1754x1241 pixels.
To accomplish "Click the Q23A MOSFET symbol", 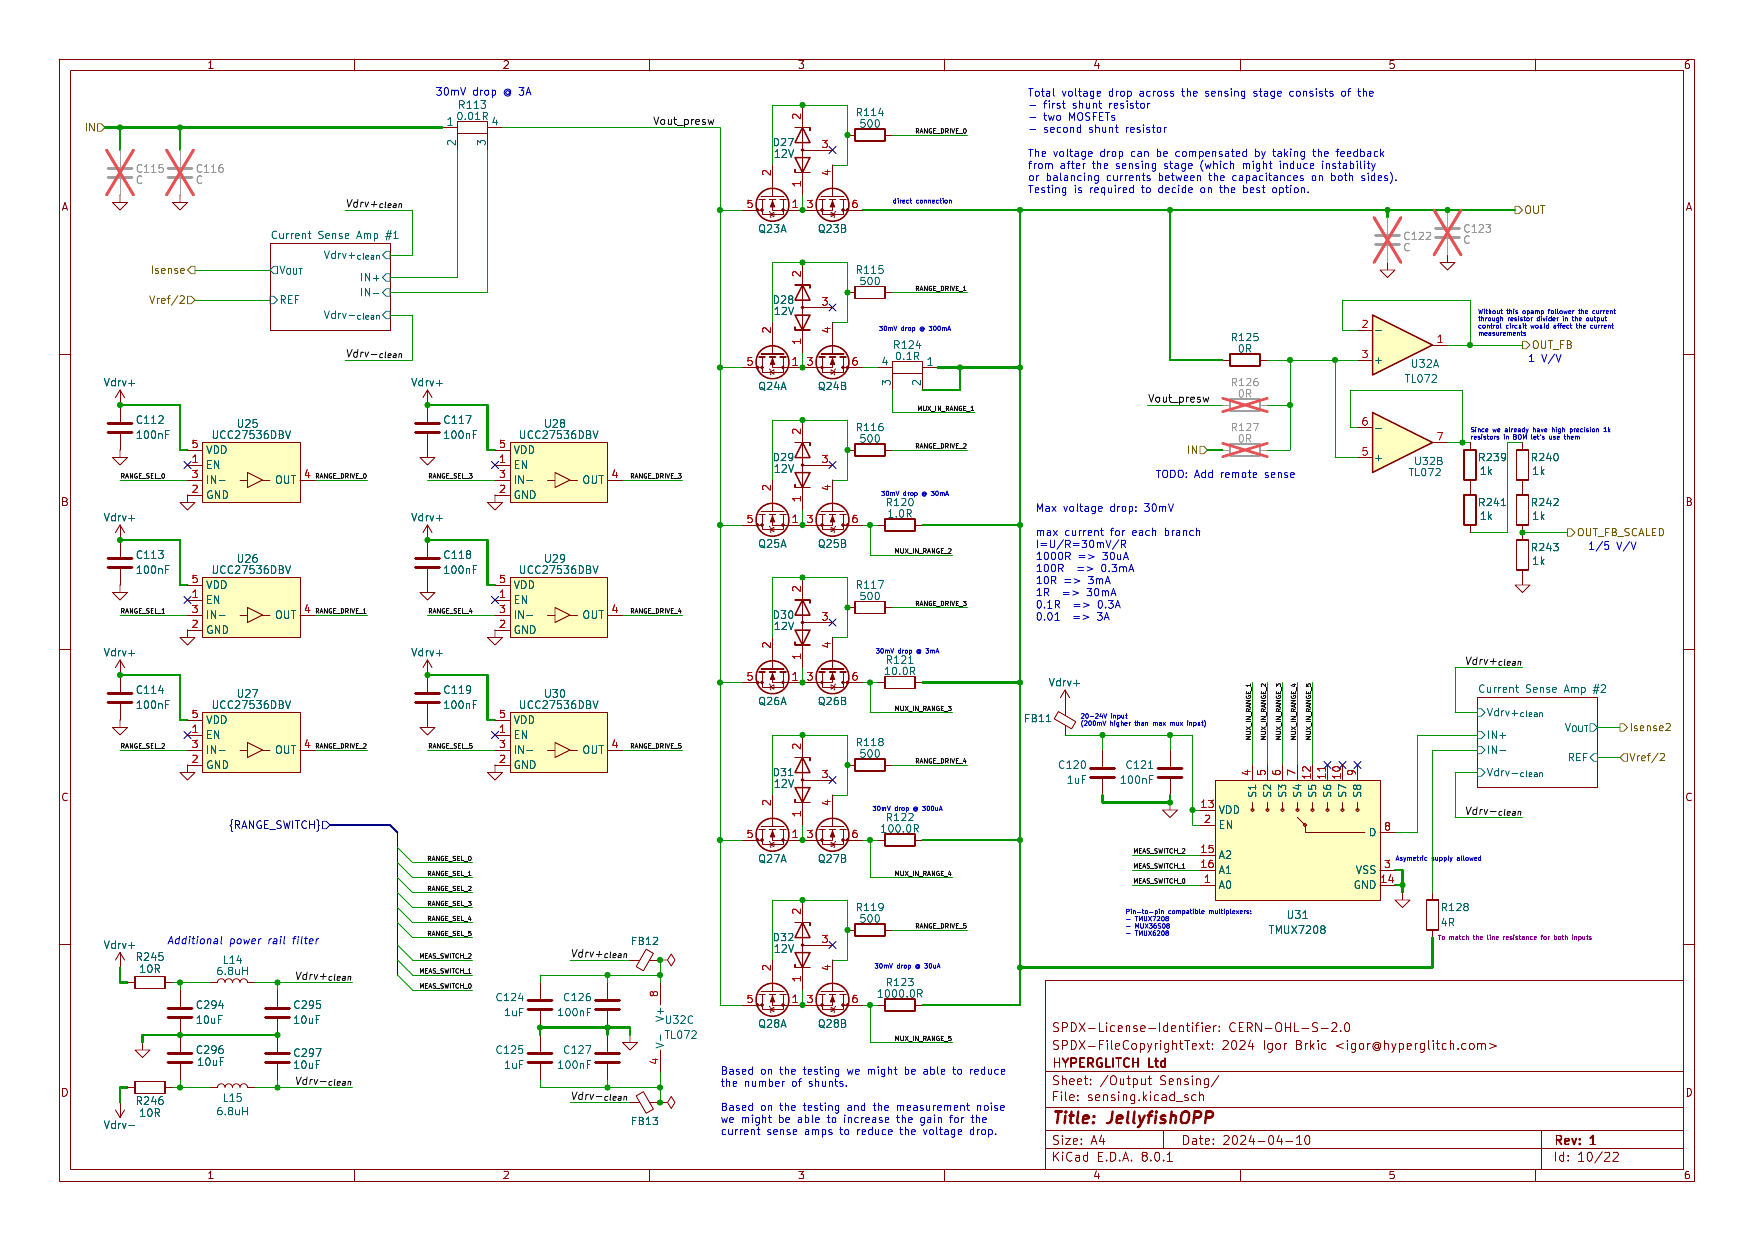I will (772, 205).
